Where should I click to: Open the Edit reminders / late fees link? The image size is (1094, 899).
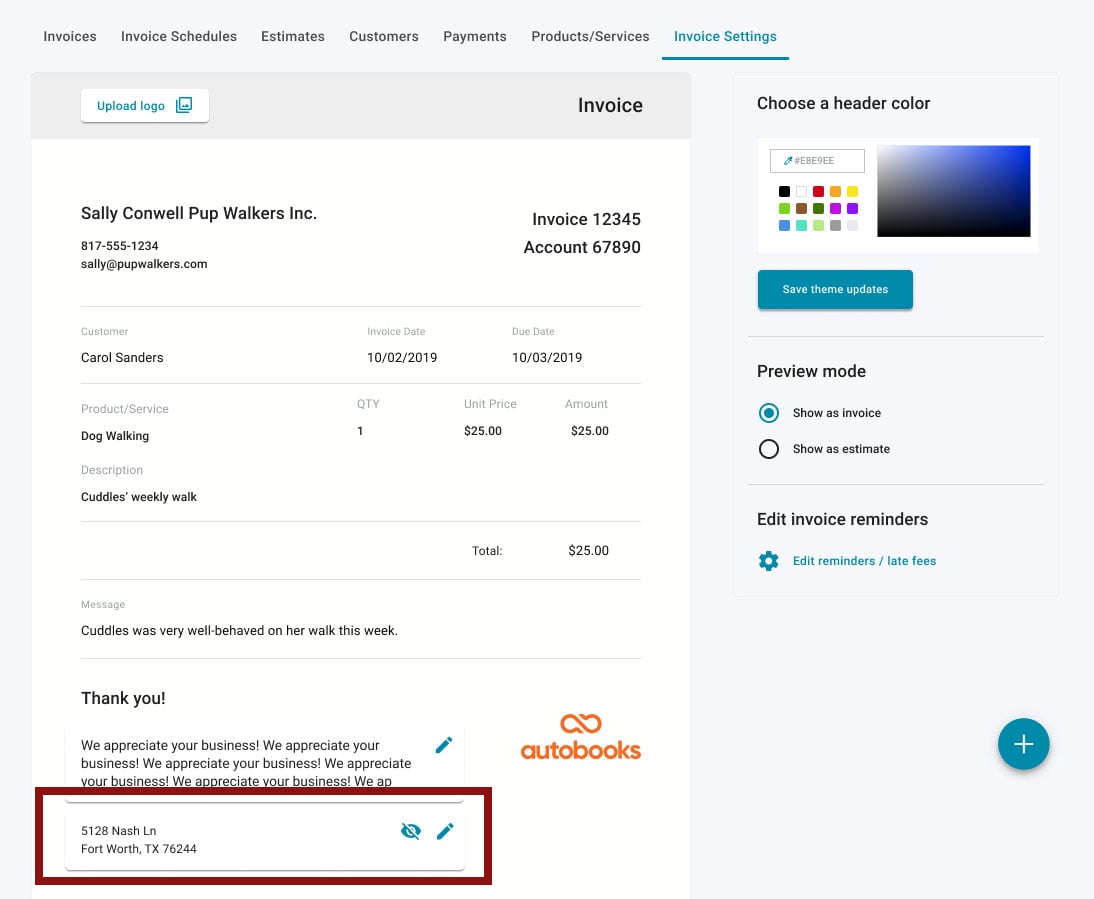[x=864, y=561]
